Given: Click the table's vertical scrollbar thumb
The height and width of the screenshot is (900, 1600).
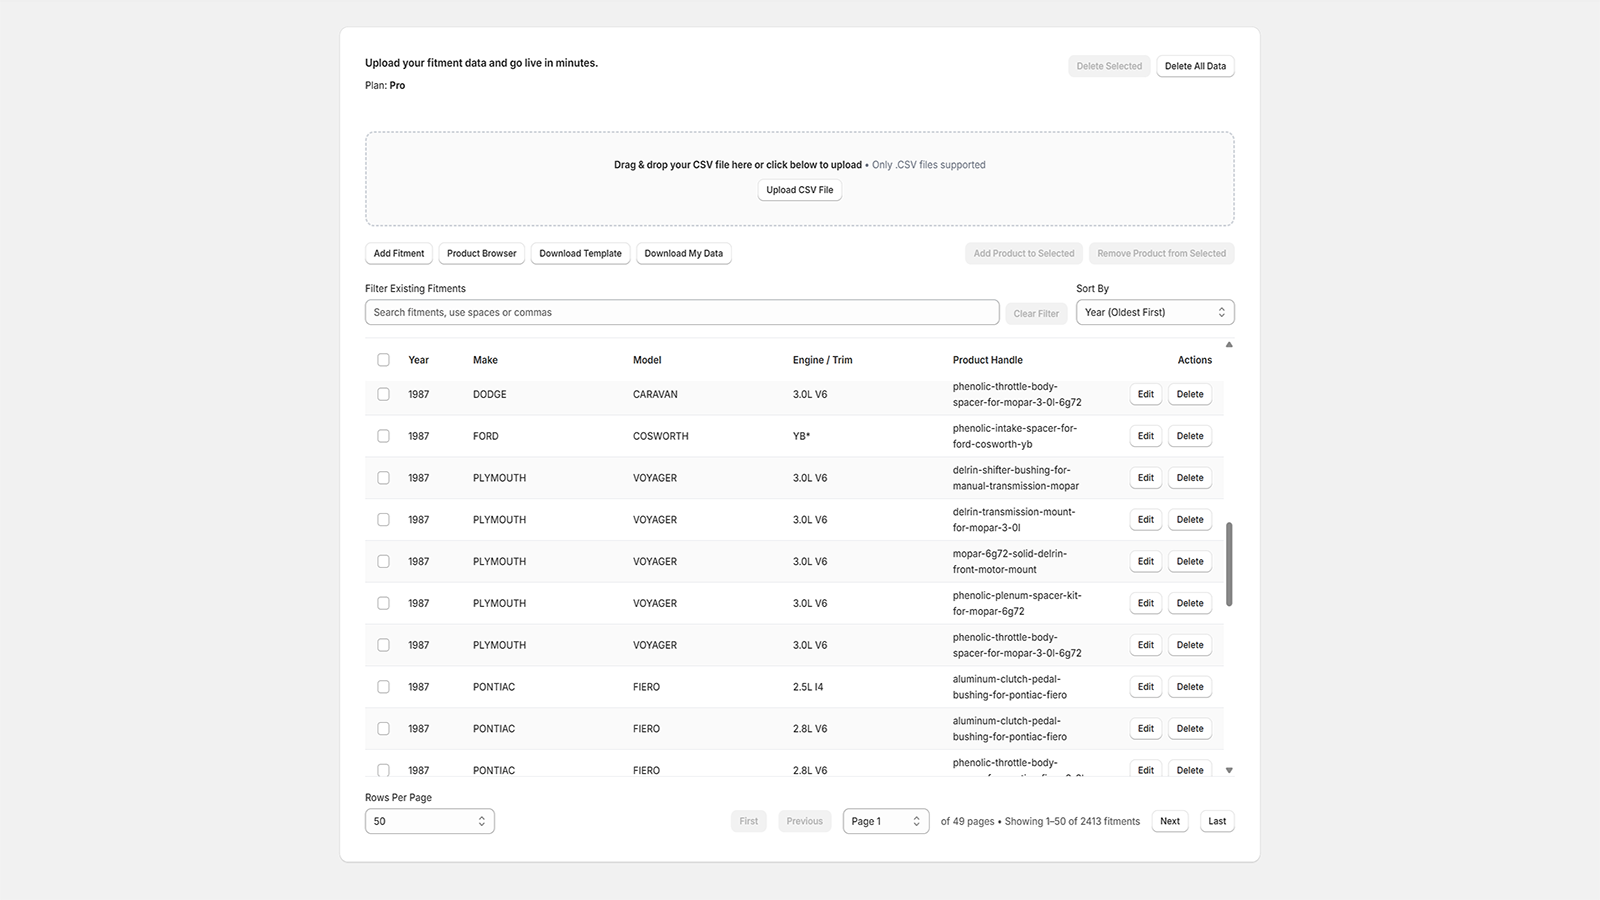Looking at the screenshot, I should click(1229, 563).
